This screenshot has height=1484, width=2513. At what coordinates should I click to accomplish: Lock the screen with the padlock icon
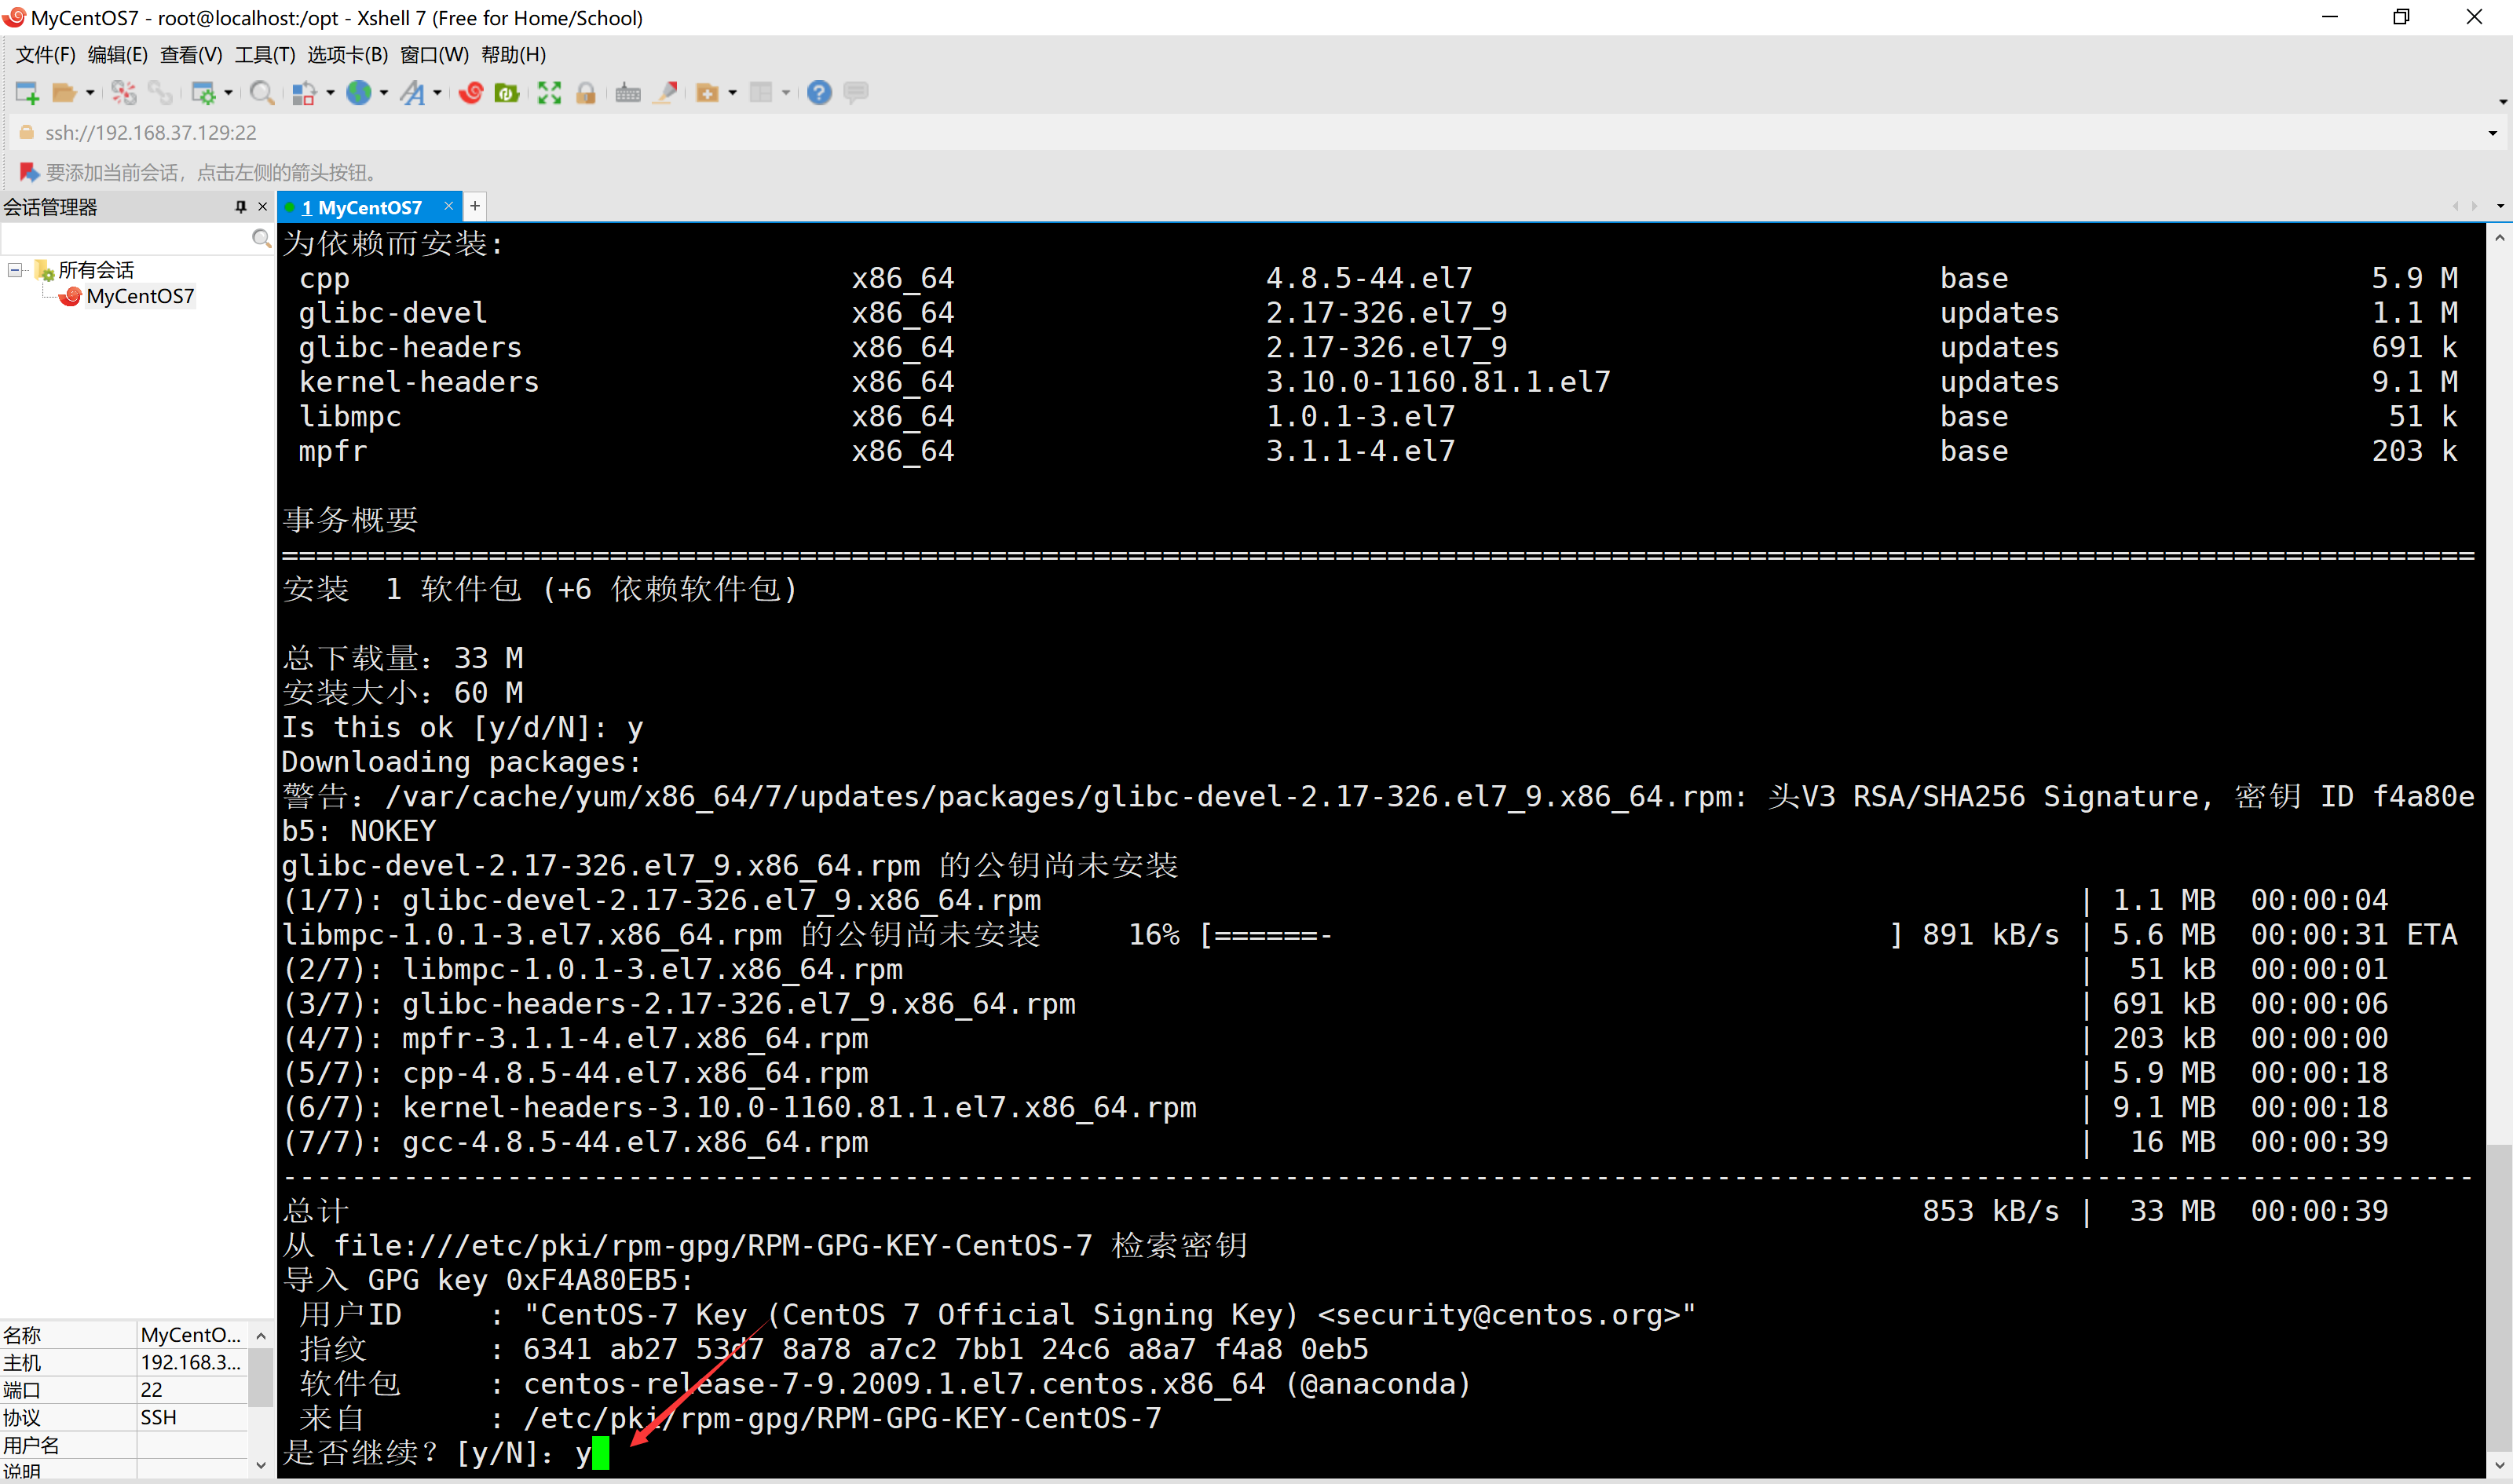click(x=585, y=92)
